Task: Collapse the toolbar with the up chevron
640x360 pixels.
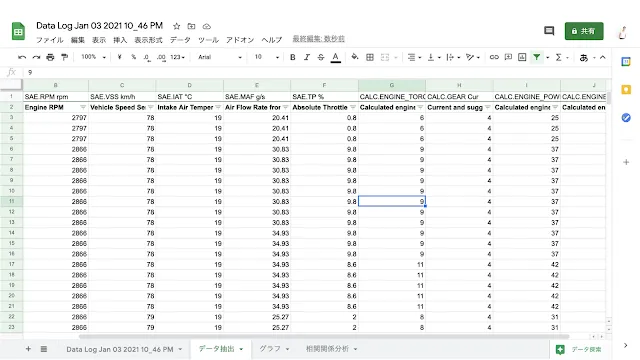Action: point(602,57)
